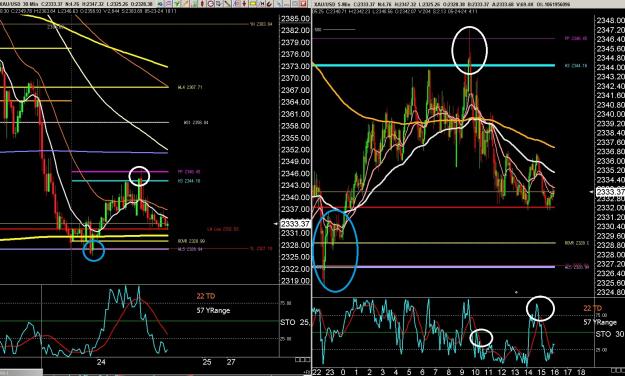625x376 pixels.
Task: Click STO 30 stochastic label on right chart
Action: pos(610,334)
